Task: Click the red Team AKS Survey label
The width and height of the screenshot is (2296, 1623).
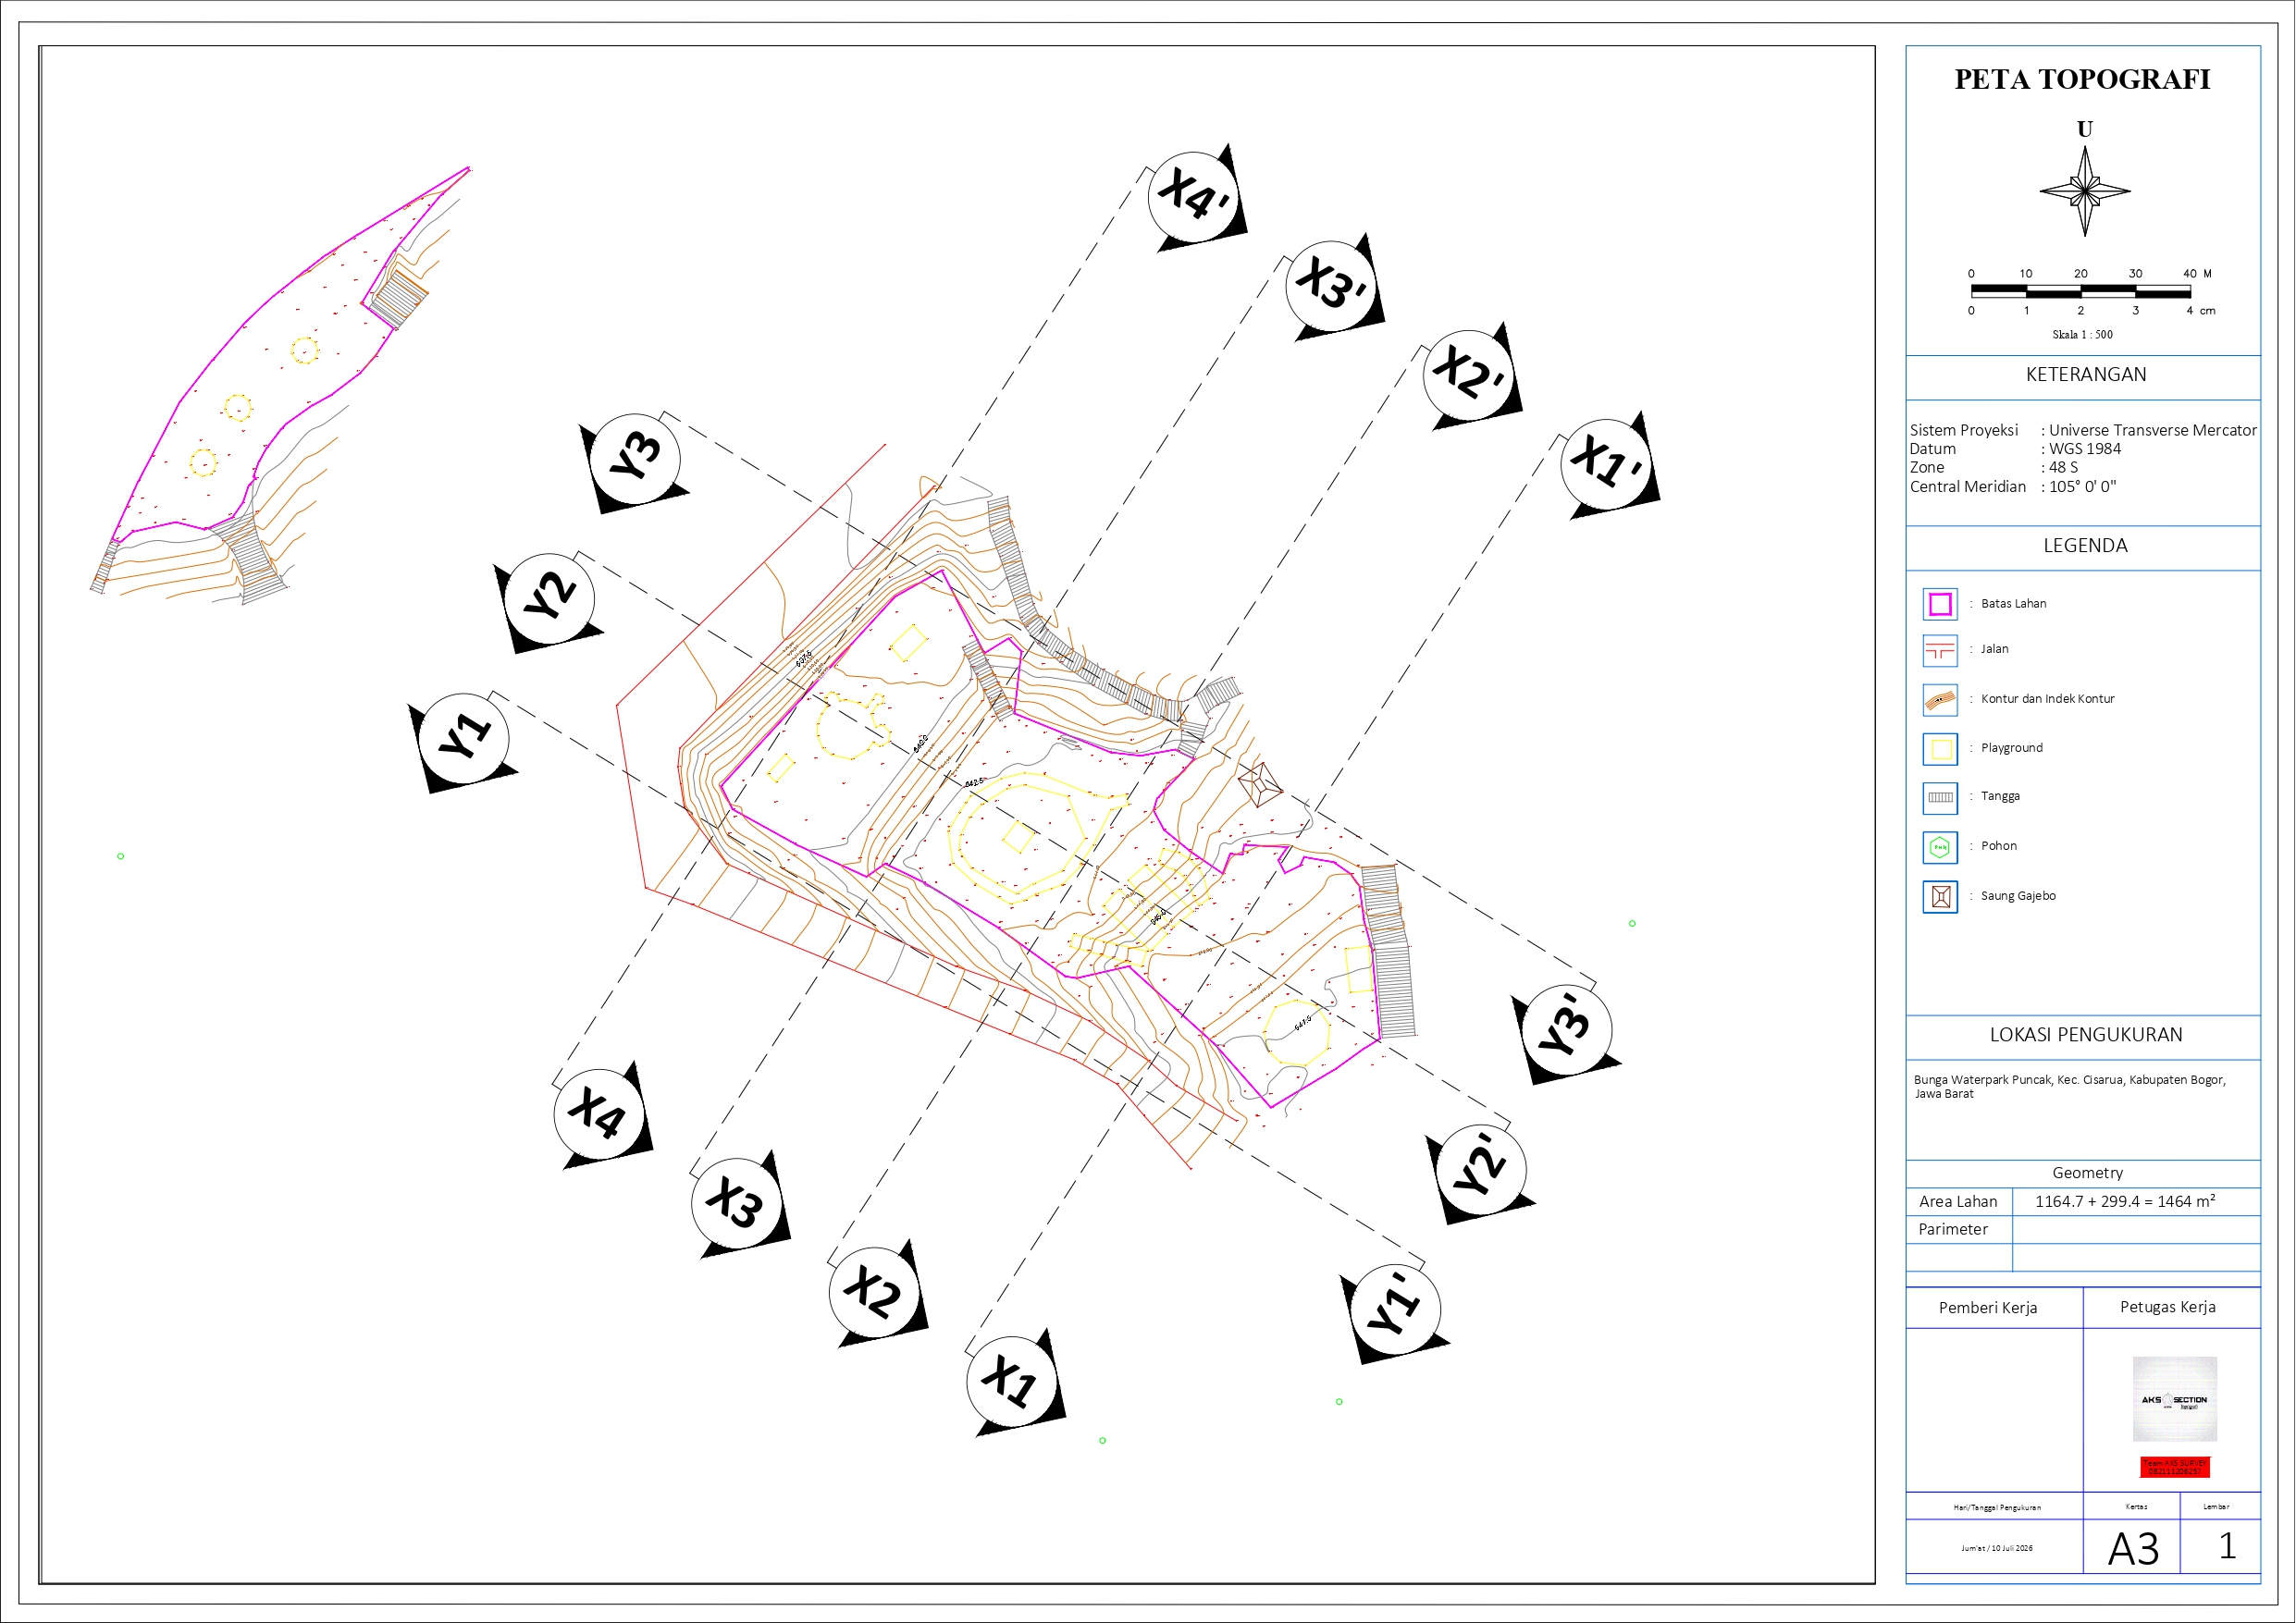Action: [2174, 1467]
